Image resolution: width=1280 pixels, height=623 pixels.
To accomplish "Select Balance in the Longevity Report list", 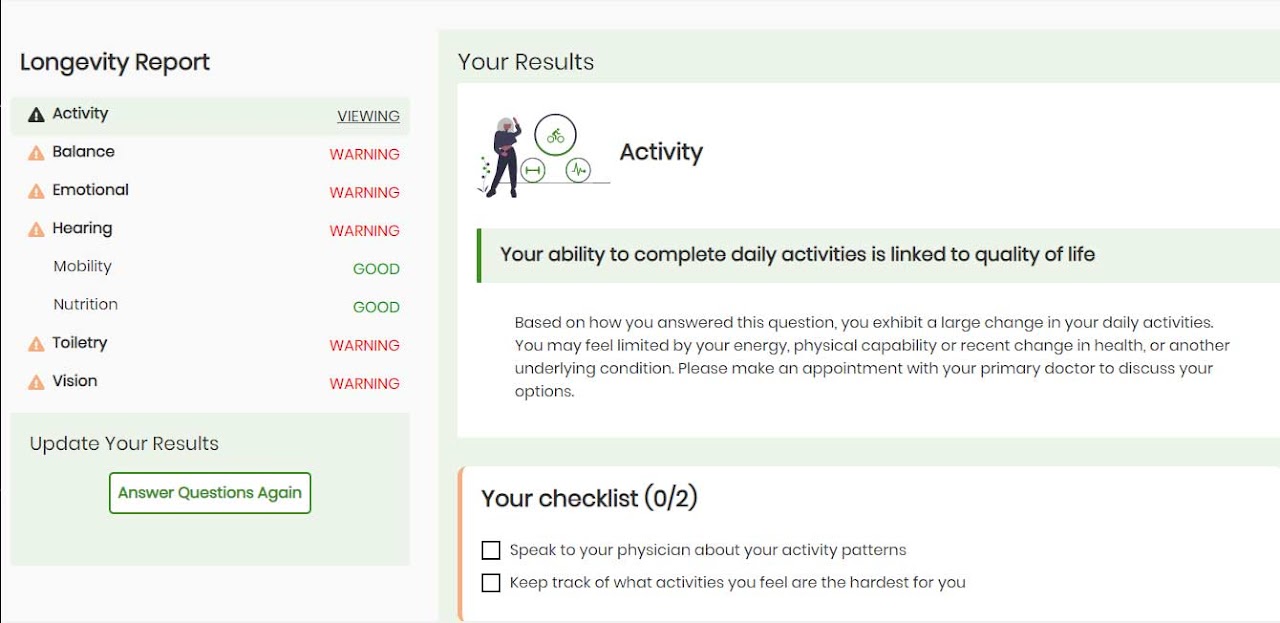I will [x=83, y=152].
